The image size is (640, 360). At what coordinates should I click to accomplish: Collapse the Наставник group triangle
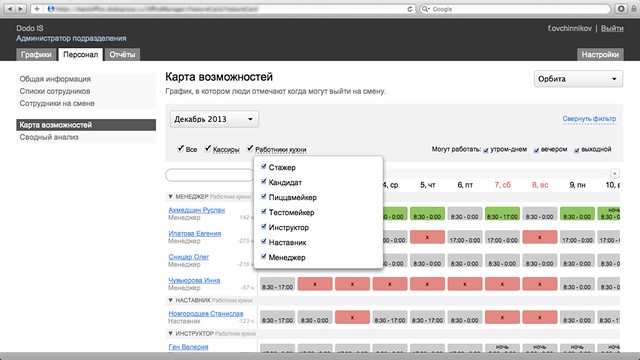point(170,300)
